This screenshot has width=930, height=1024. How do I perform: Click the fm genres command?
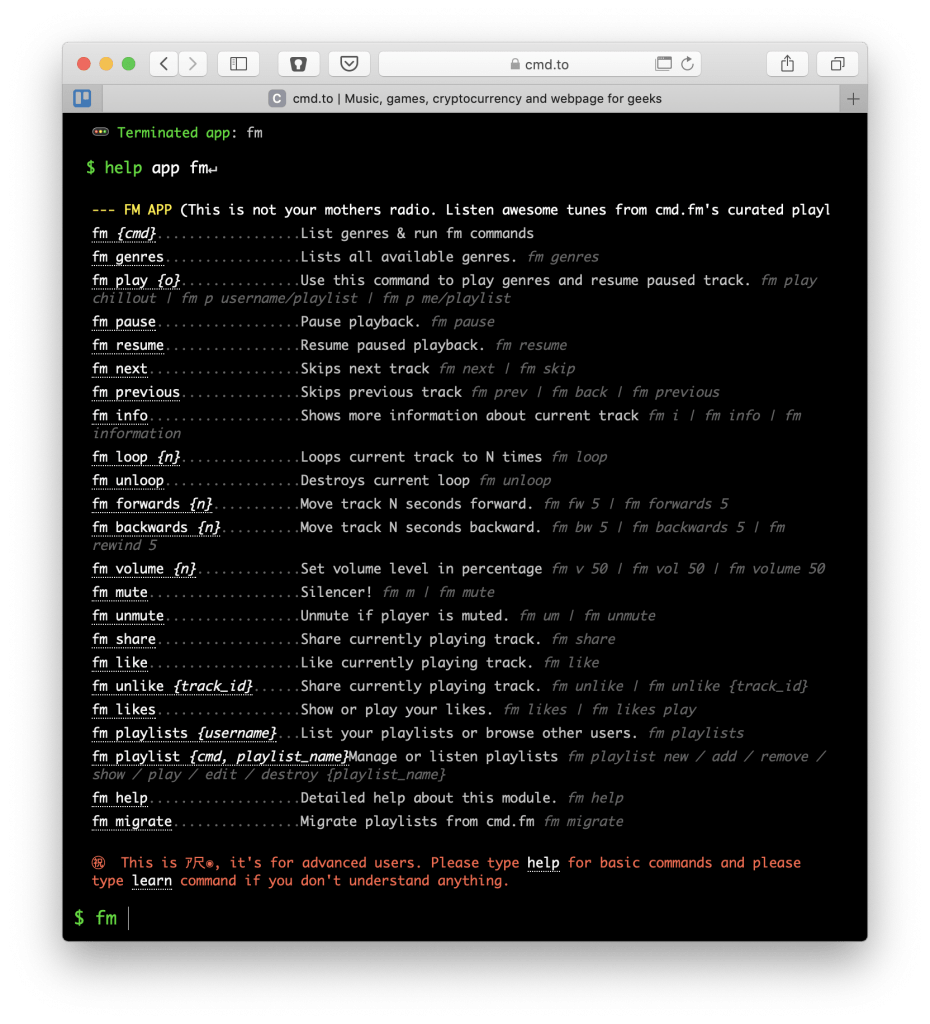click(128, 257)
